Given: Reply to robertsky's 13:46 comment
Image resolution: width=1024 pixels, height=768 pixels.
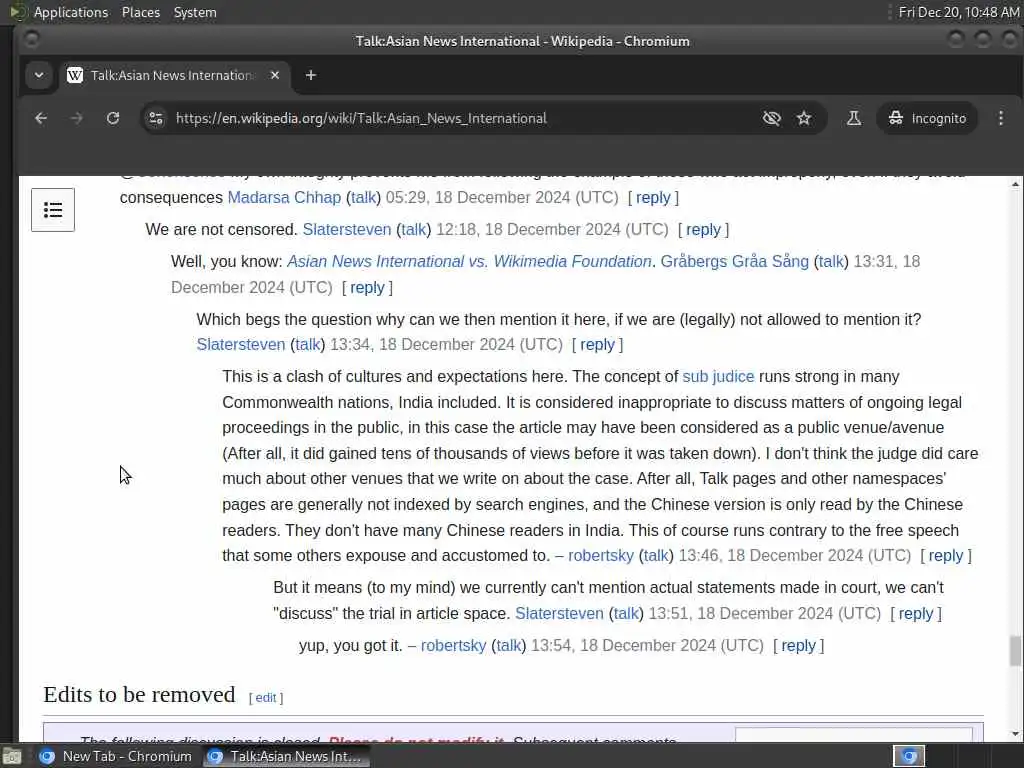Looking at the screenshot, I should pyautogui.click(x=946, y=555).
